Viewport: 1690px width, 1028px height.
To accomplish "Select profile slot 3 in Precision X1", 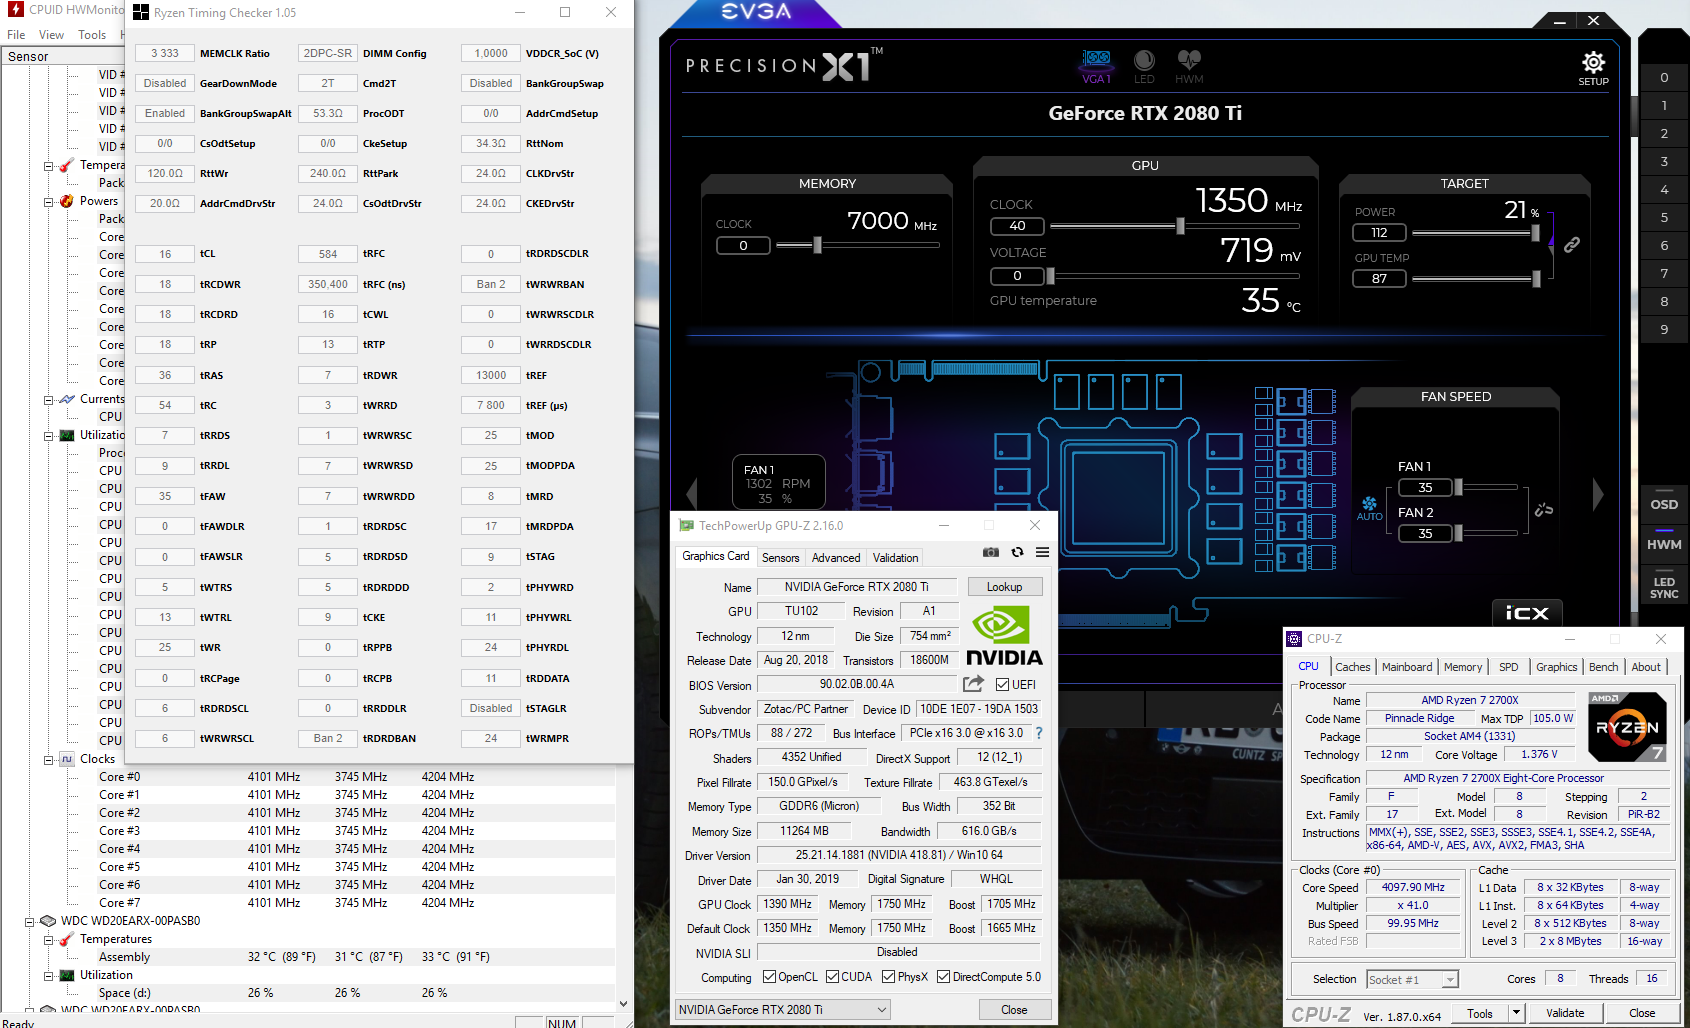I will coord(1664,161).
